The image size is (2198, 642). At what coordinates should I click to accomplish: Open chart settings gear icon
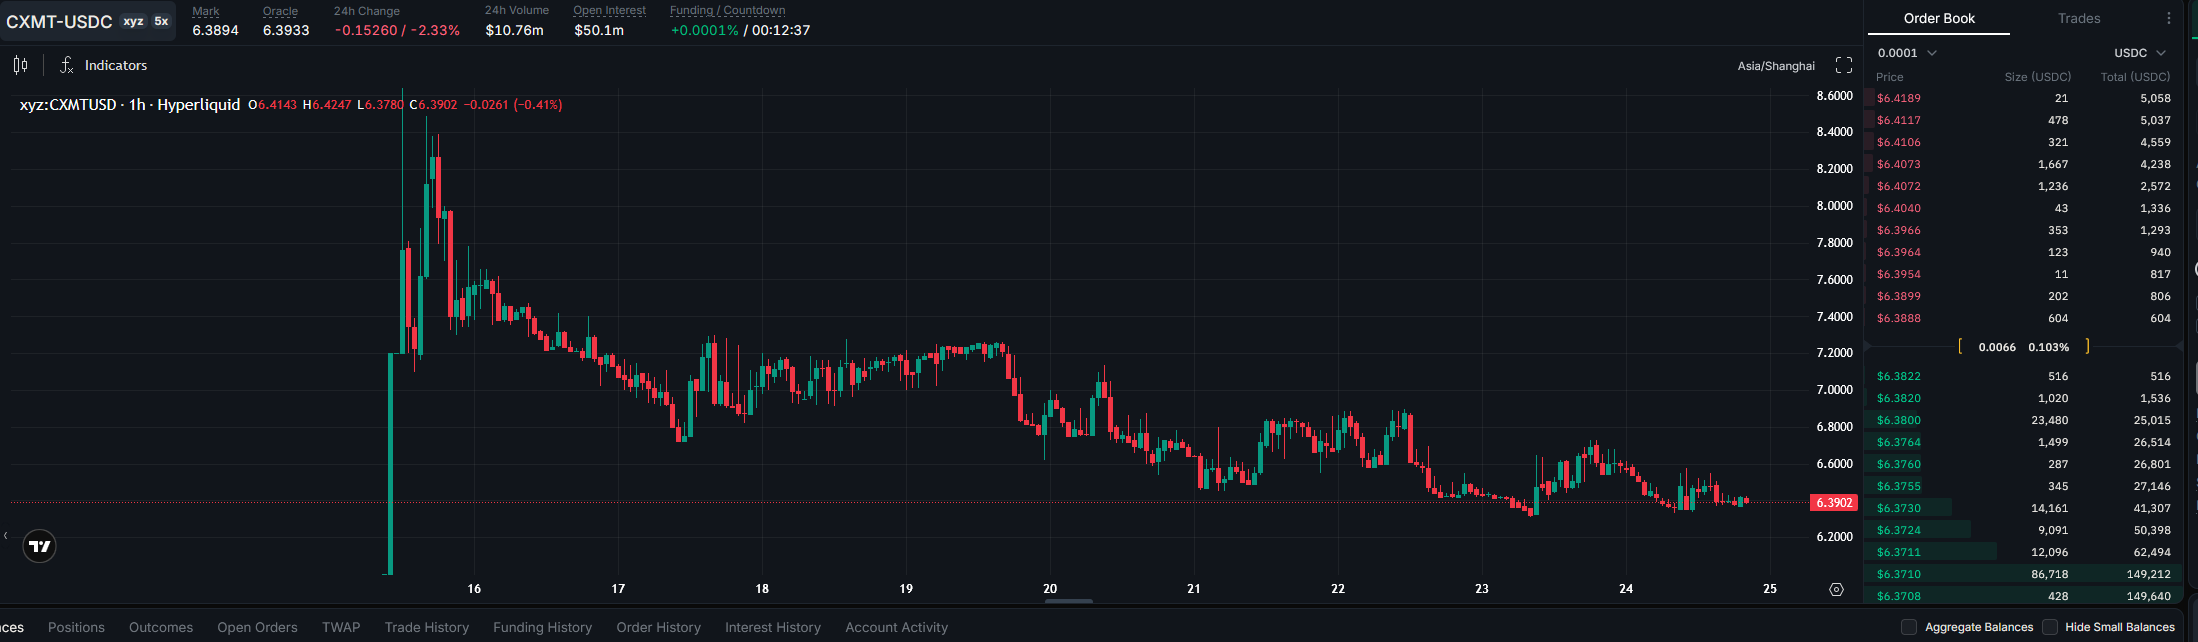point(1836,589)
